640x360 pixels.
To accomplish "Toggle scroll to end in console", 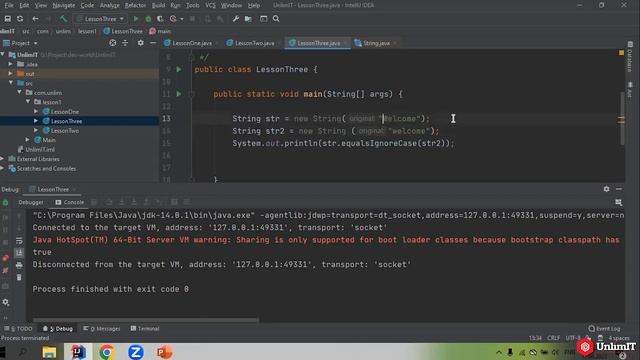I will [x=19, y=253].
